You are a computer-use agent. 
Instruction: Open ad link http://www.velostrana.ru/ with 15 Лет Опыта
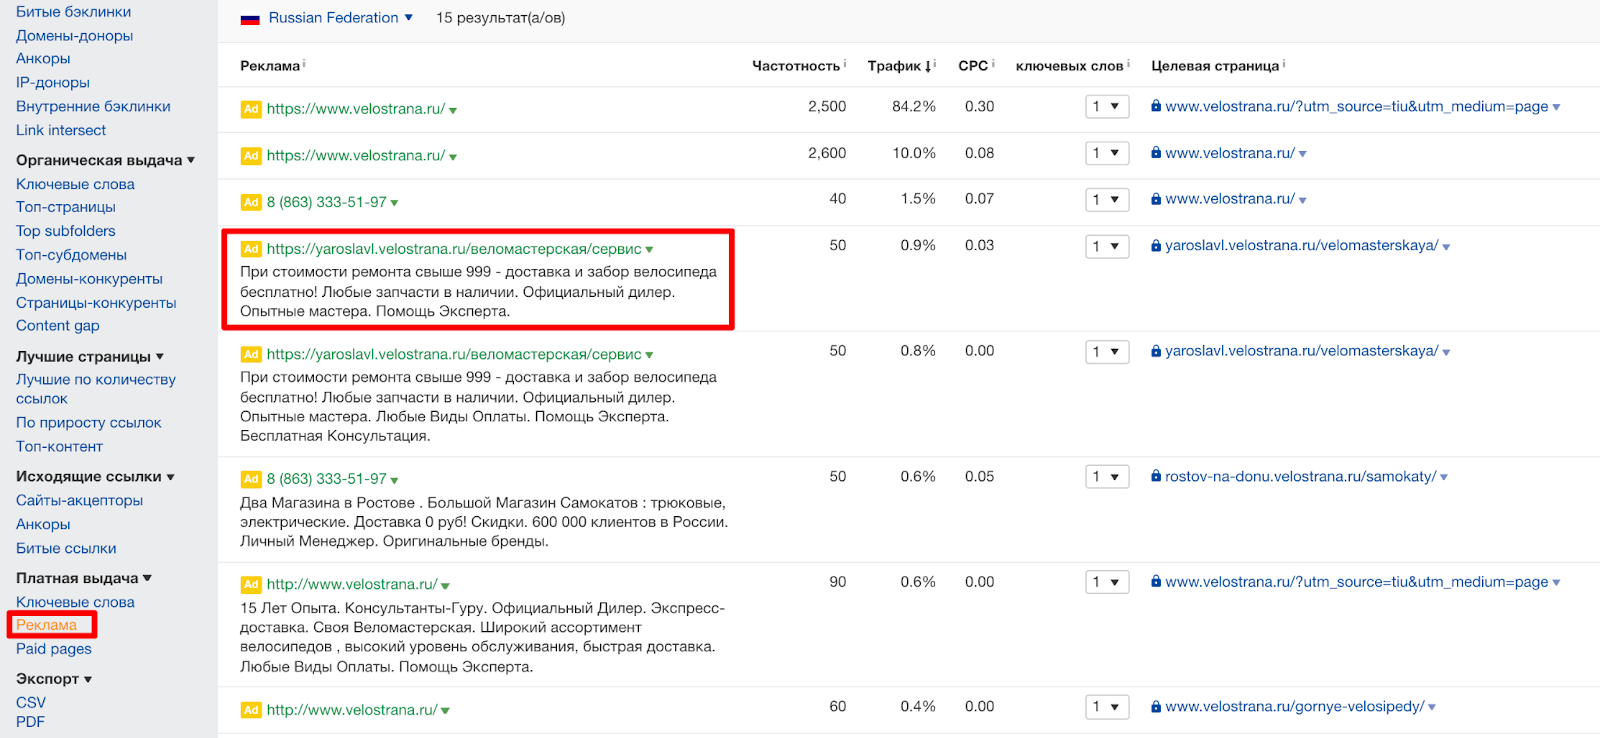click(352, 584)
